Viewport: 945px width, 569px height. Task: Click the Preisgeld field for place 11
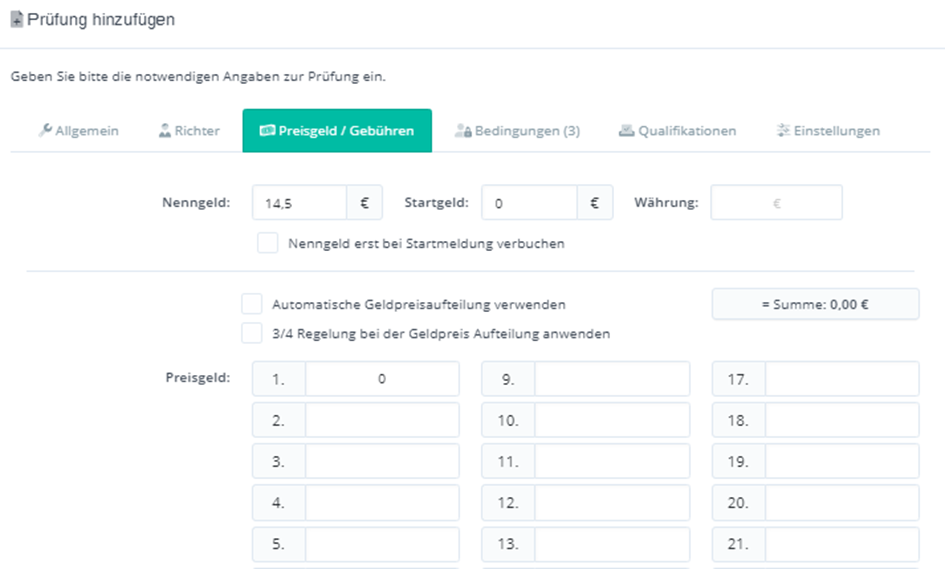(x=612, y=461)
